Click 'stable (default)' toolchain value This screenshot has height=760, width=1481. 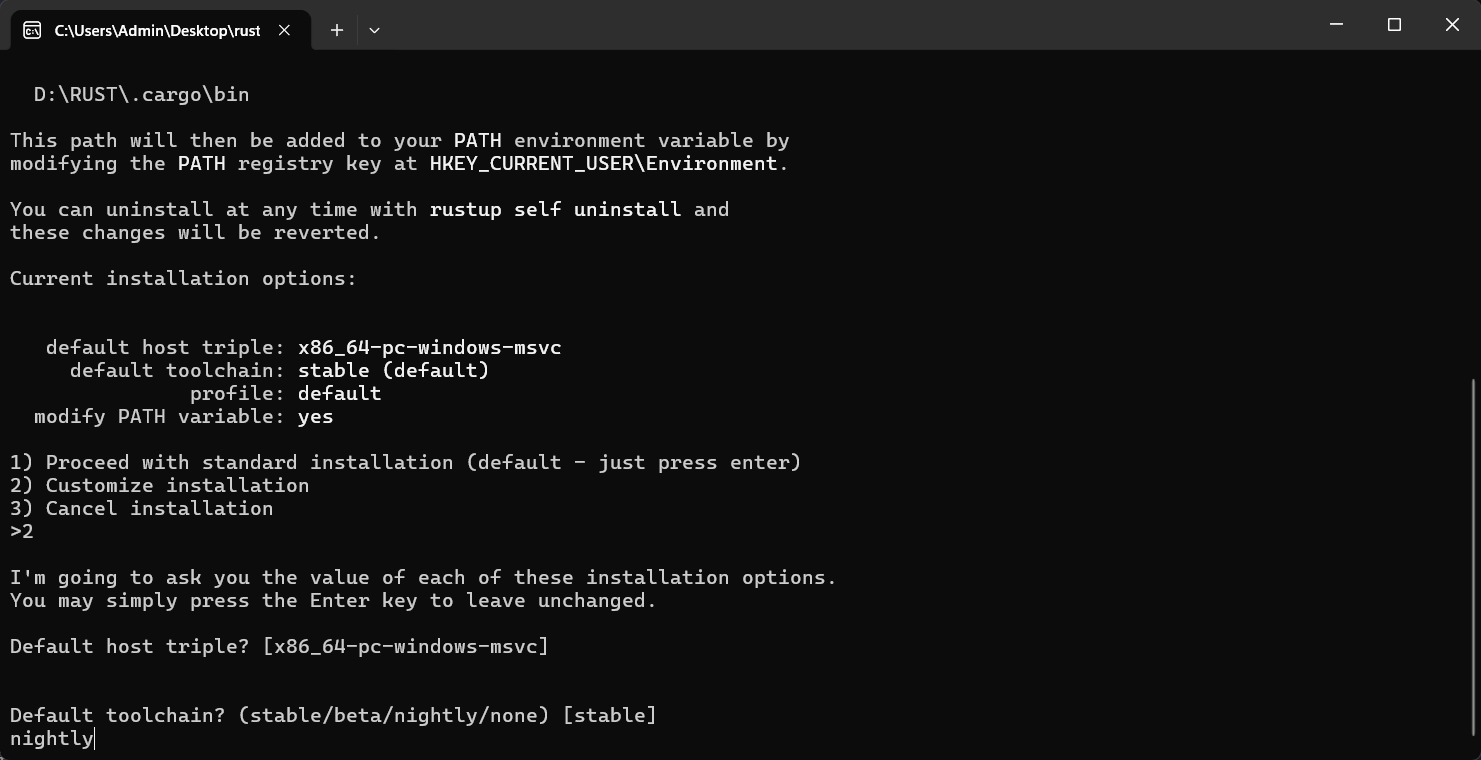click(x=393, y=370)
